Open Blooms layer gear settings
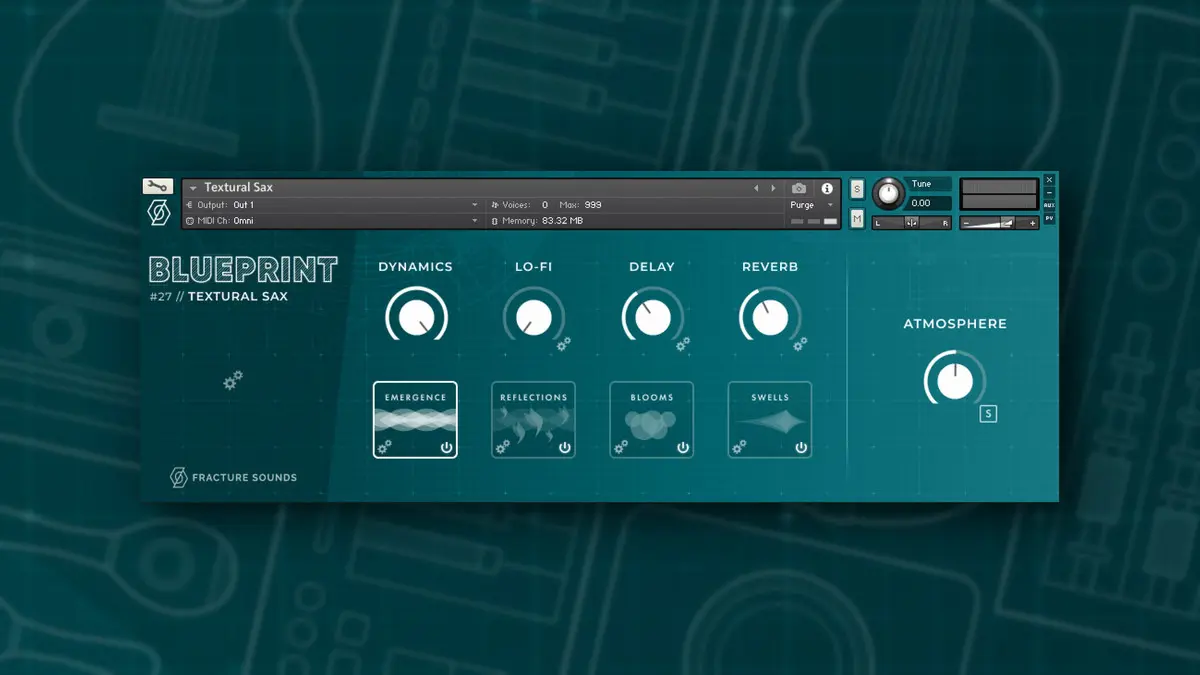This screenshot has height=675, width=1200. [x=621, y=447]
